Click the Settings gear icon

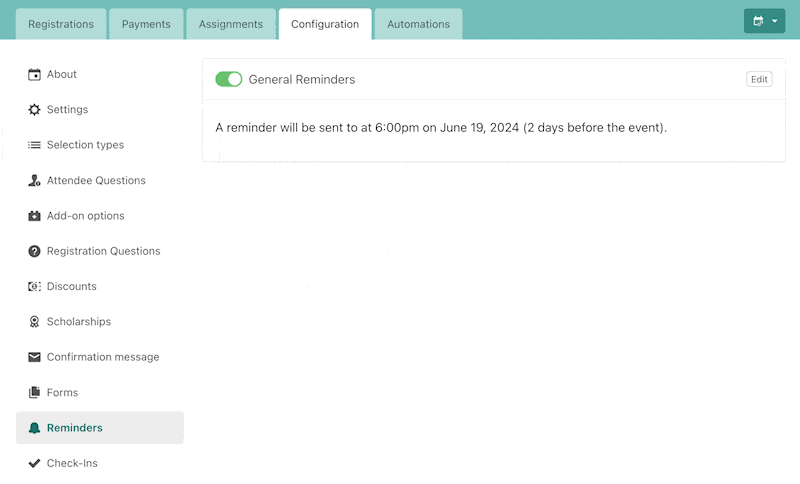(x=34, y=110)
